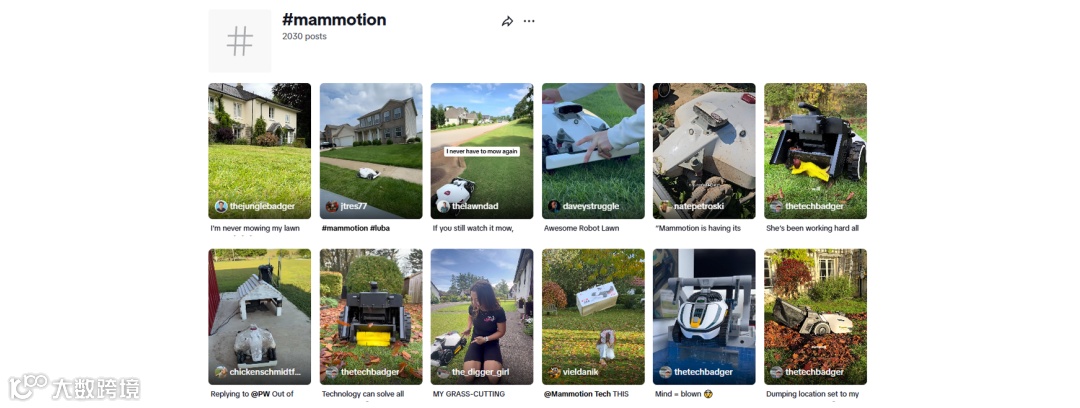
Task: Click the share arrow icon next to #mammotion
Action: (507, 21)
